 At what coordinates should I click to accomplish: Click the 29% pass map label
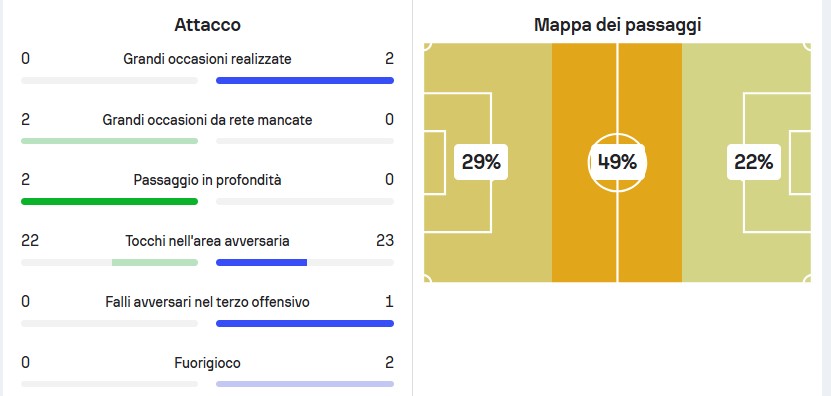click(x=481, y=162)
